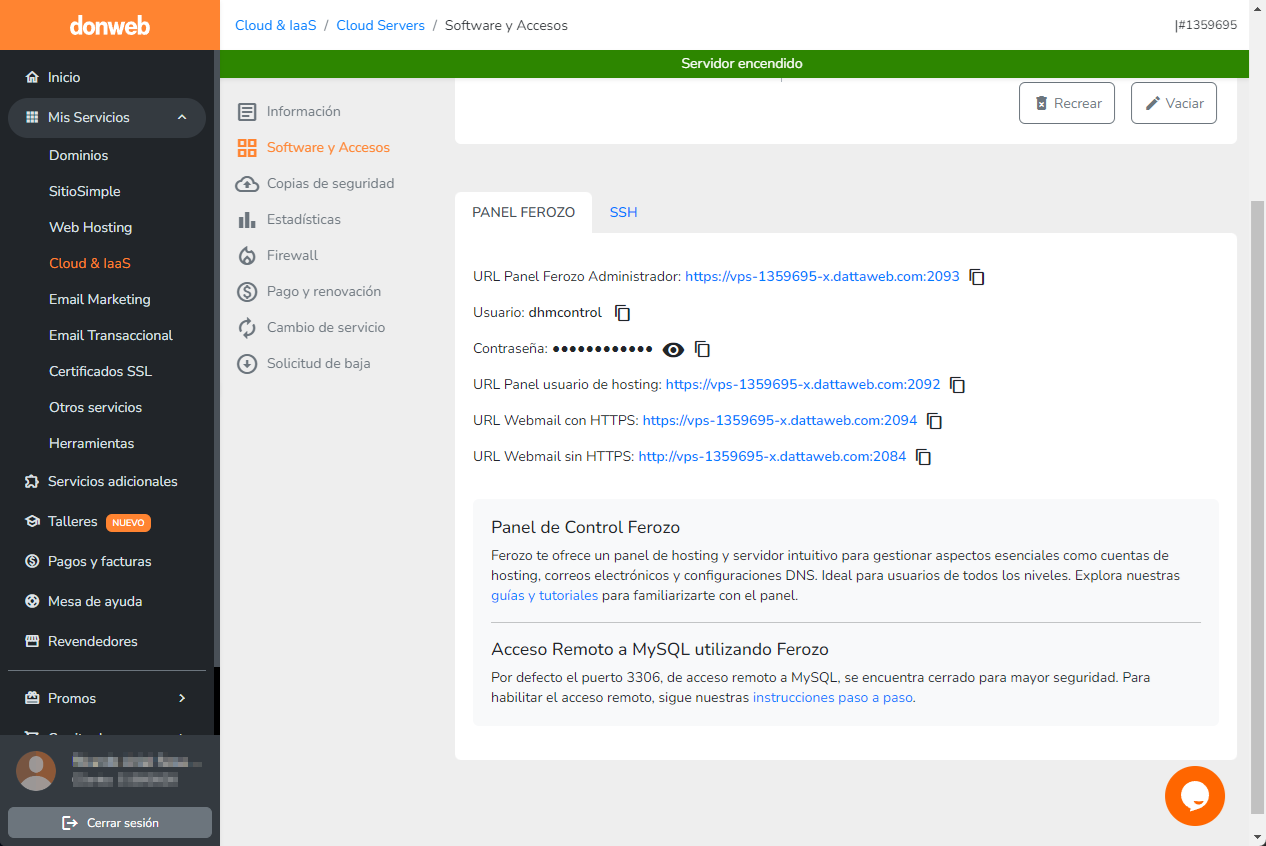
Task: Switch to the PANEL FEROZO tab
Action: [x=523, y=212]
